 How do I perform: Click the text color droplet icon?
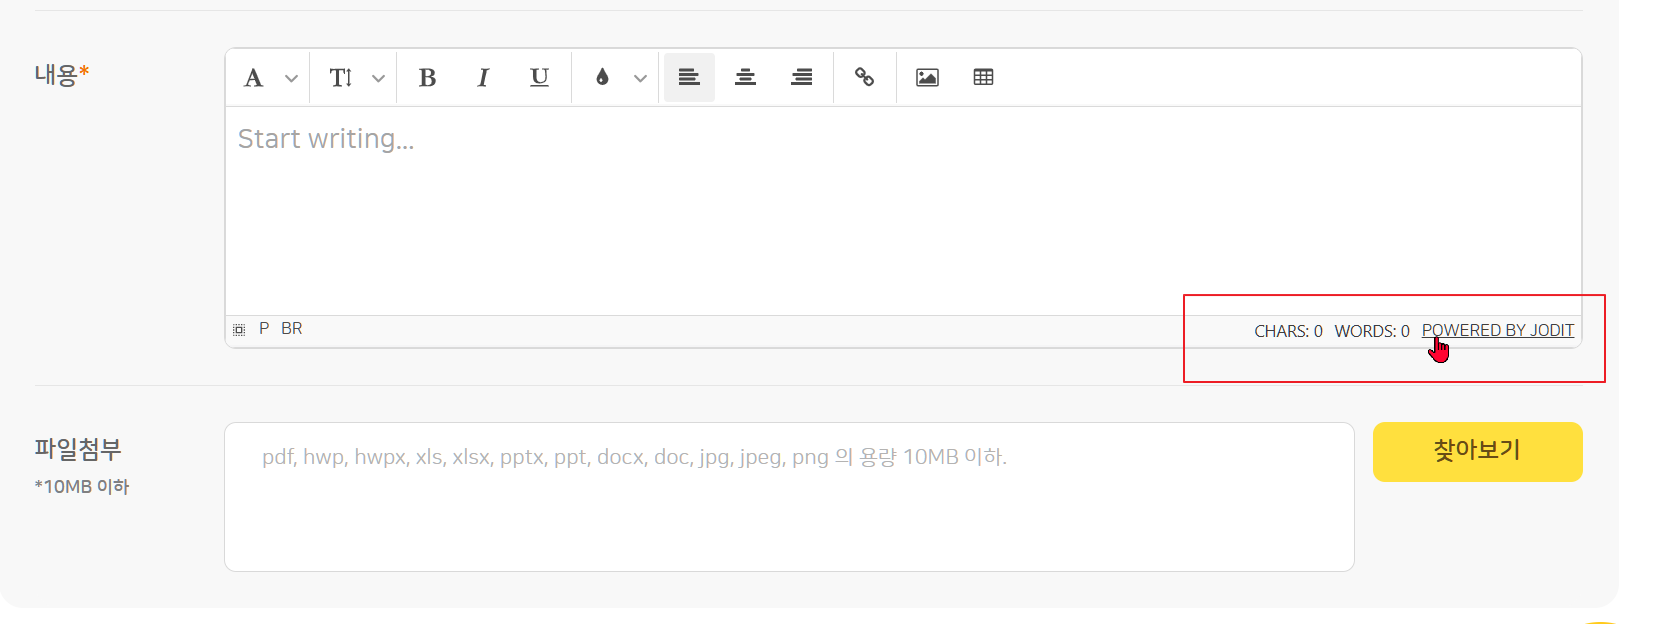[x=602, y=78]
